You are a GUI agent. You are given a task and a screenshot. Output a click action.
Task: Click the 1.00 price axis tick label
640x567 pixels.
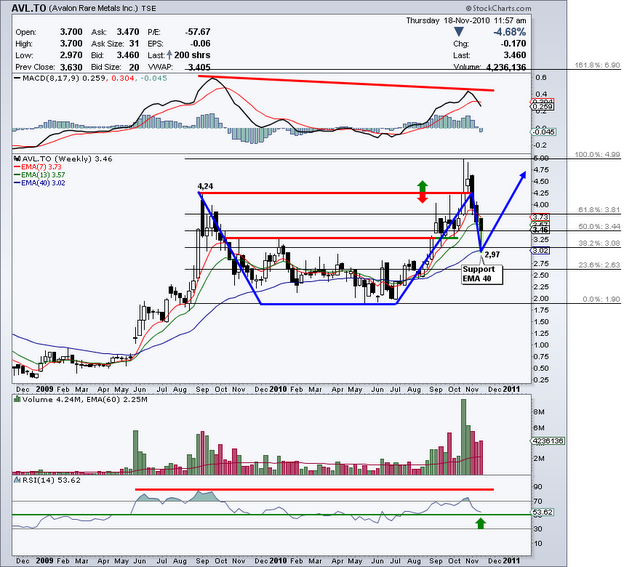[x=541, y=345]
